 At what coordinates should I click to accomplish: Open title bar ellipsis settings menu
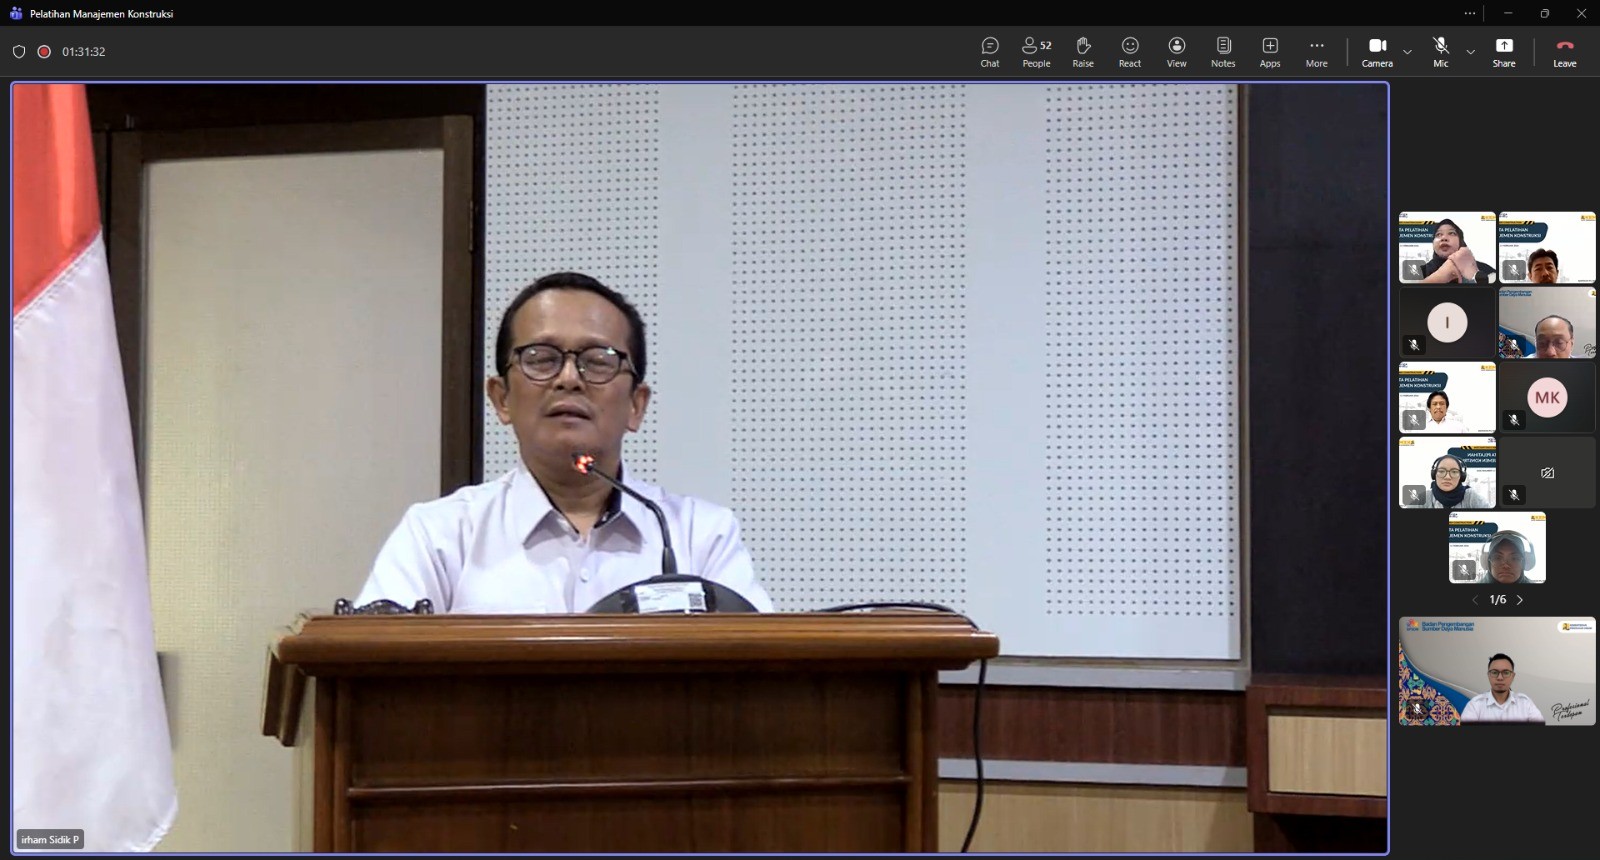tap(1469, 14)
